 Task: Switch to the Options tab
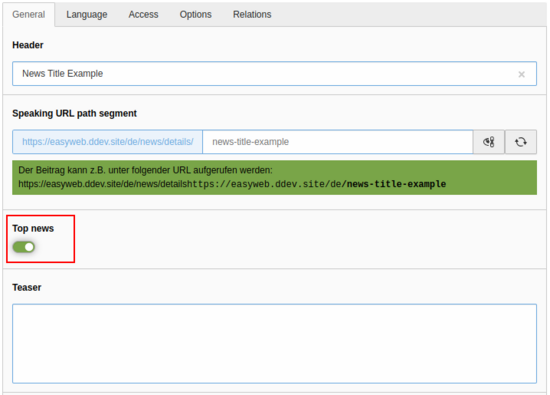coord(195,14)
